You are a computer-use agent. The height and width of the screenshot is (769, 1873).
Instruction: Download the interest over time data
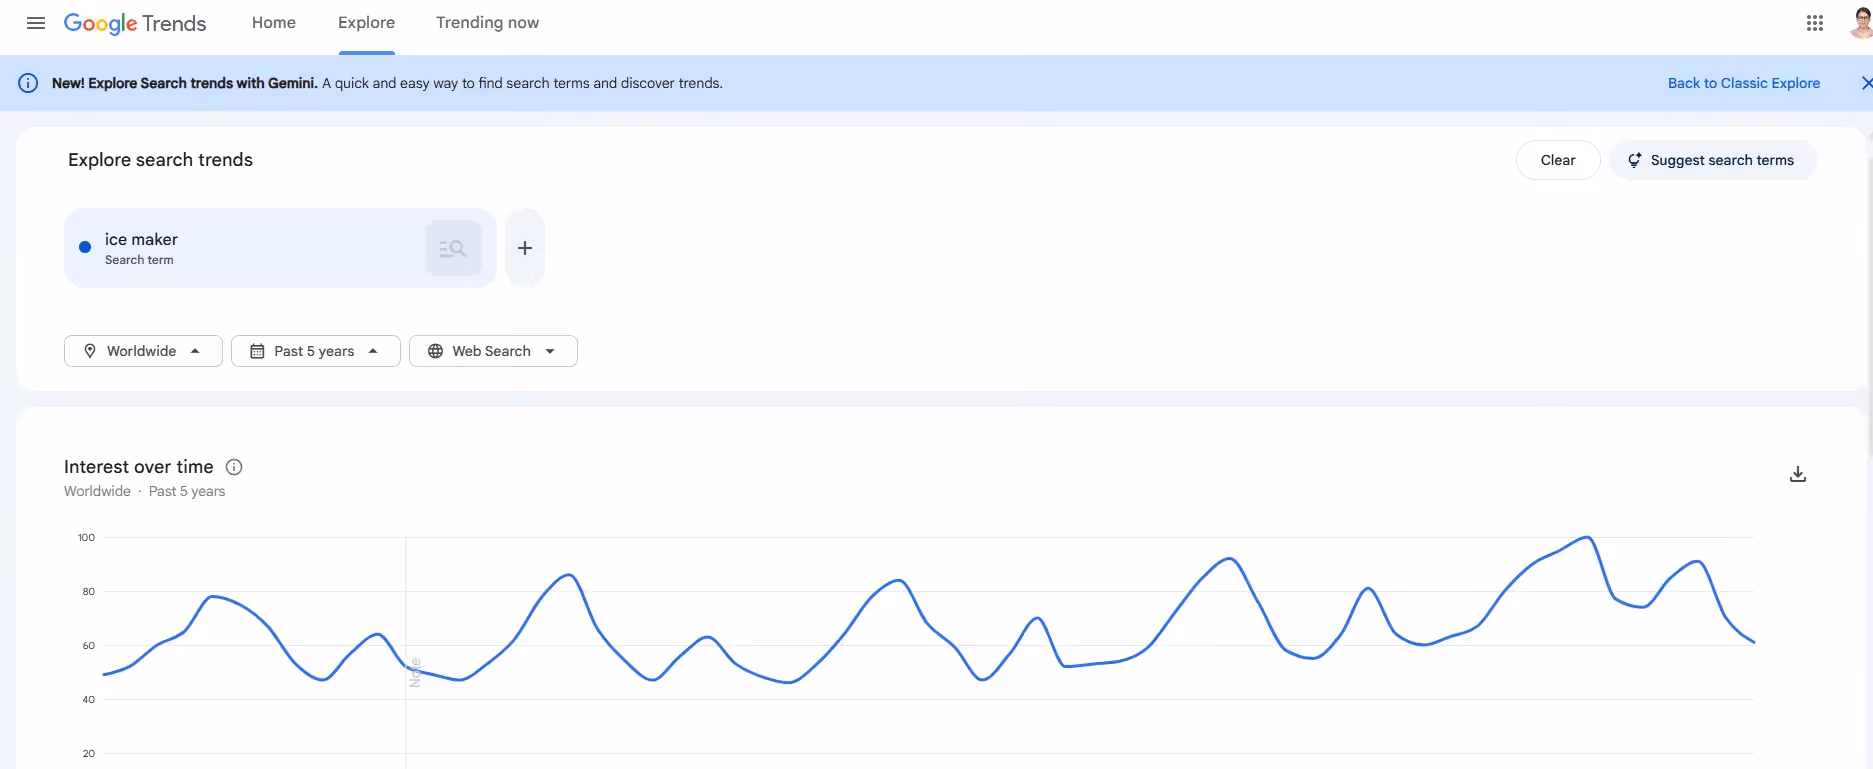point(1797,473)
